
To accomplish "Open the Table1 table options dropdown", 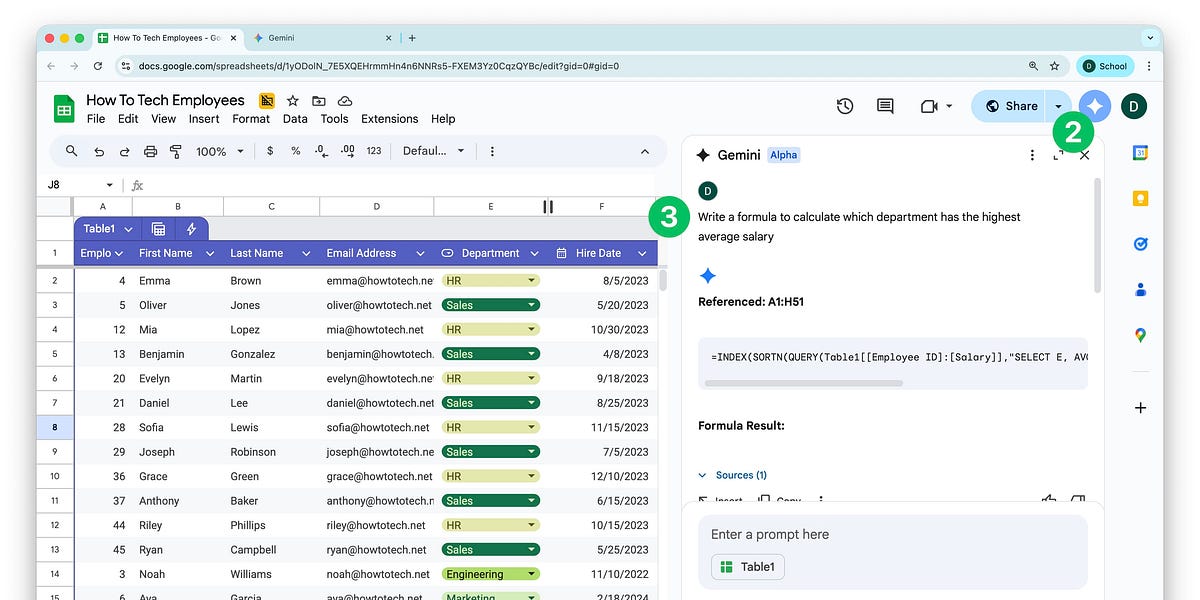I will click(x=129, y=229).
